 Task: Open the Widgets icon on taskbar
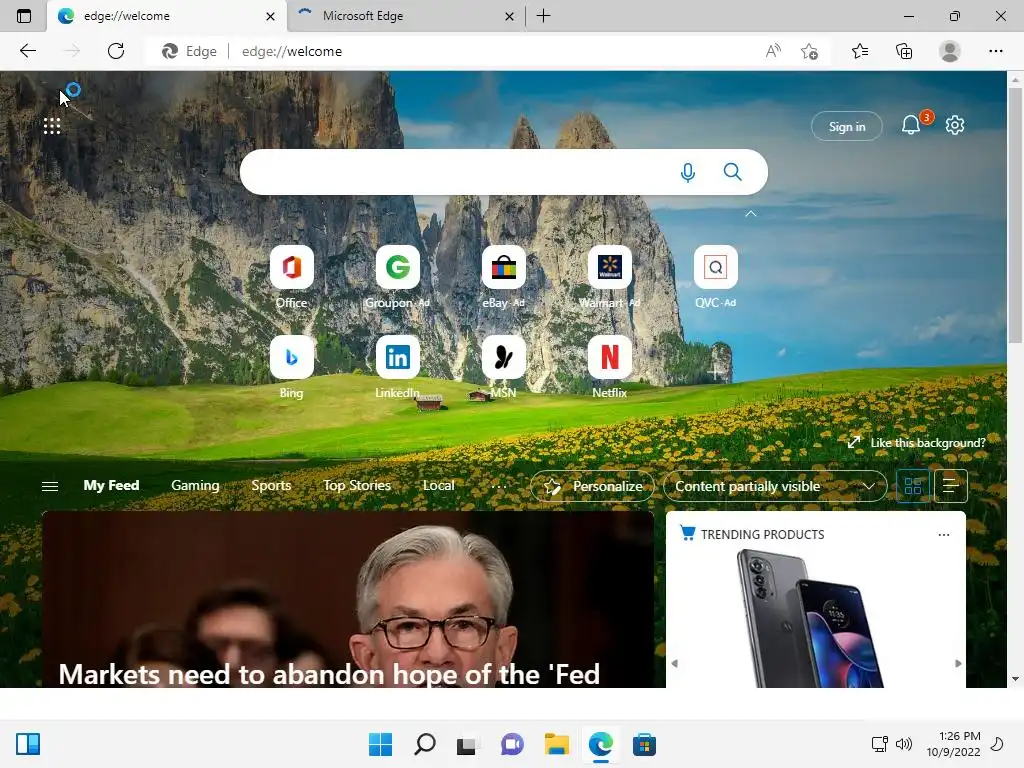coord(27,744)
